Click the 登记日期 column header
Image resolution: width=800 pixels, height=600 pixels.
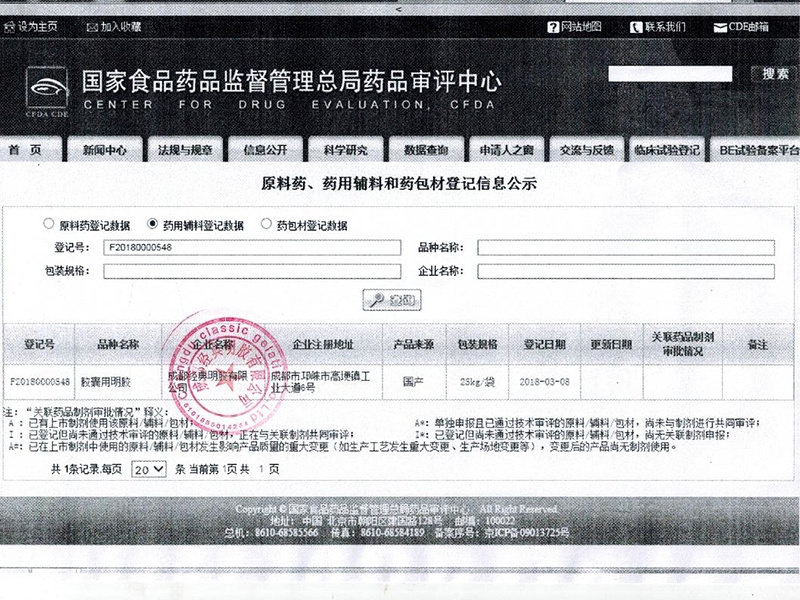click(544, 344)
